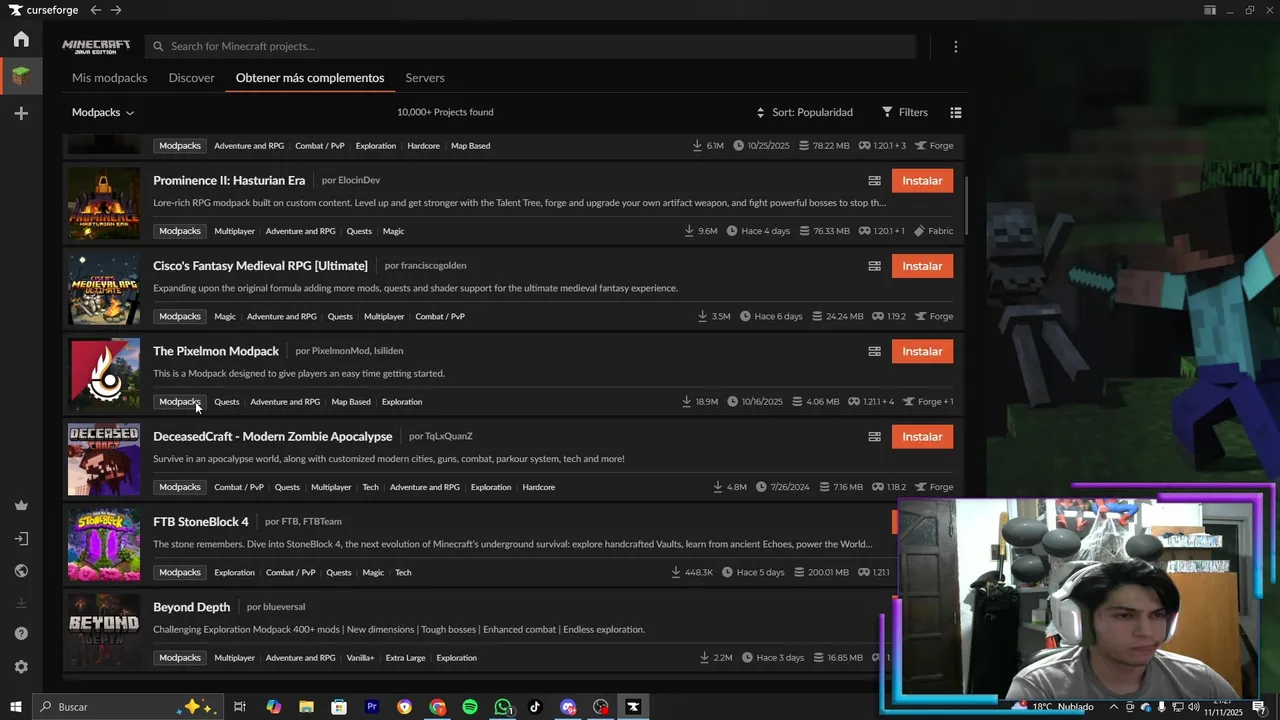
Task: Click the sign-in arrow icon in sidebar
Action: [21, 539]
